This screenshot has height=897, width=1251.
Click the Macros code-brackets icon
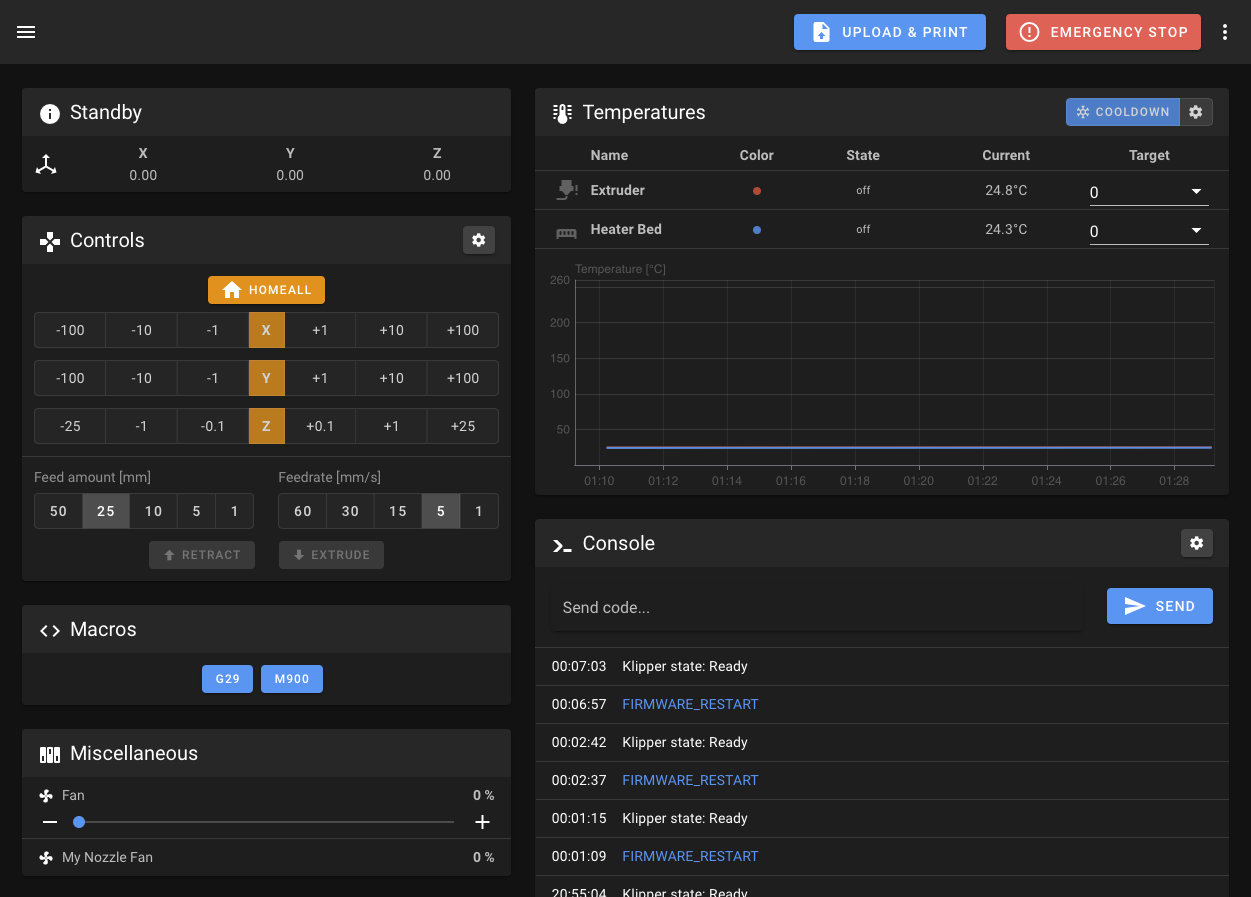(x=50, y=630)
